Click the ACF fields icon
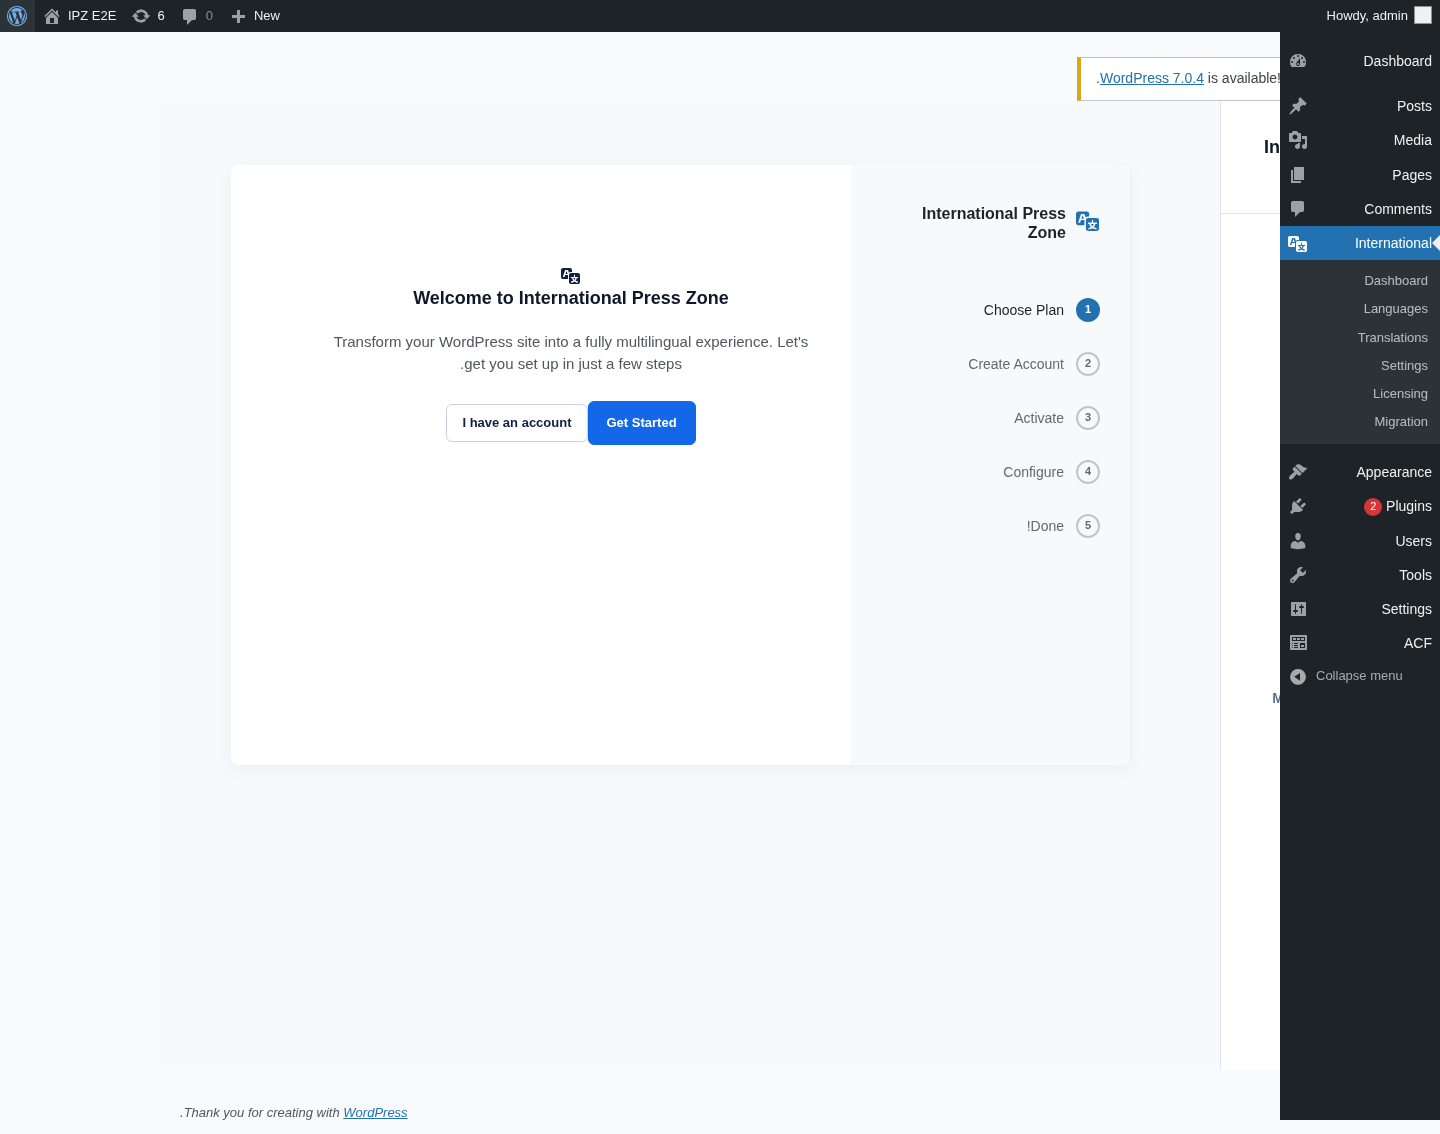Viewport: 1440px width, 1134px height. click(x=1298, y=643)
